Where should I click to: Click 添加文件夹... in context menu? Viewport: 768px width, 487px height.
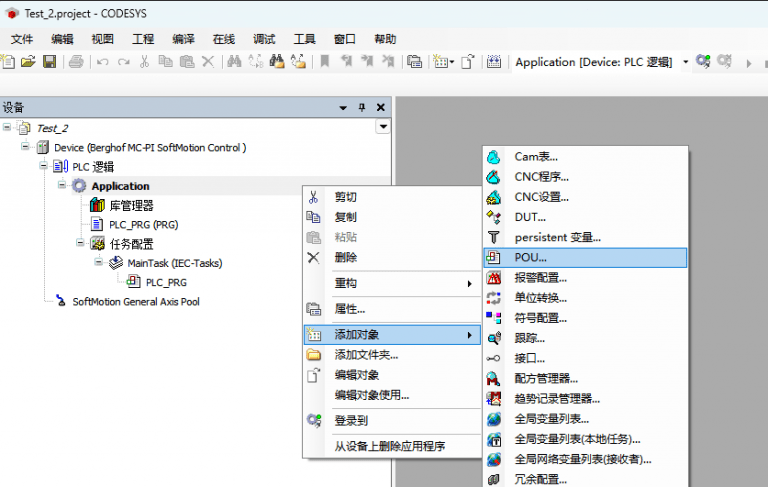click(x=366, y=355)
